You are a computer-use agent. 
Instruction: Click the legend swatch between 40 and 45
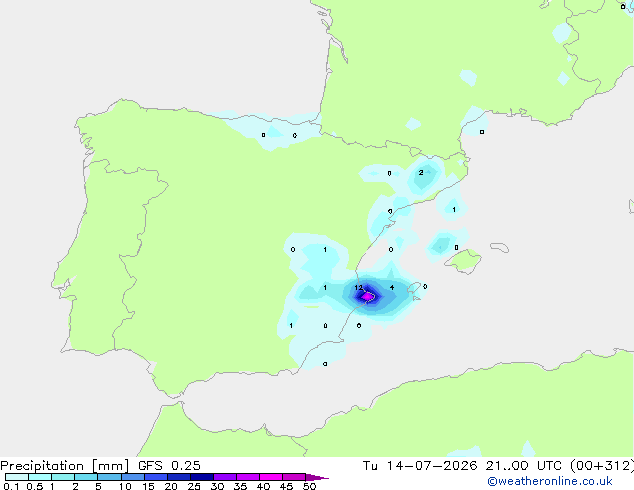point(271,477)
